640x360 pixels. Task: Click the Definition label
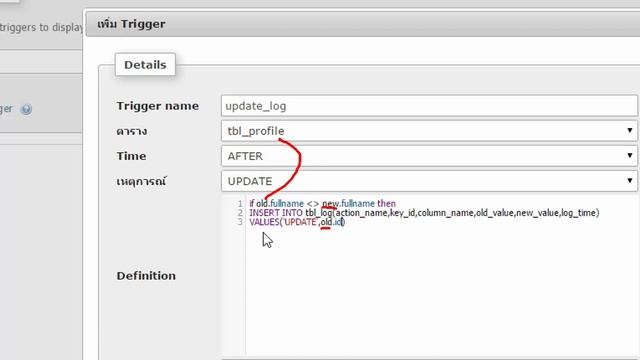pos(146,276)
